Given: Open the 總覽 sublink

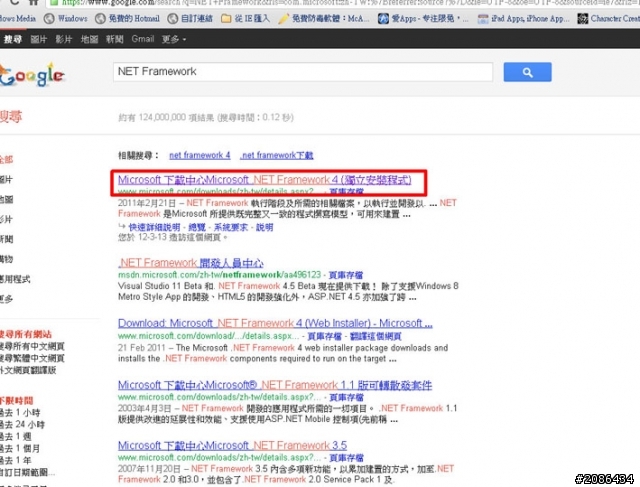Looking at the screenshot, I should [197, 227].
